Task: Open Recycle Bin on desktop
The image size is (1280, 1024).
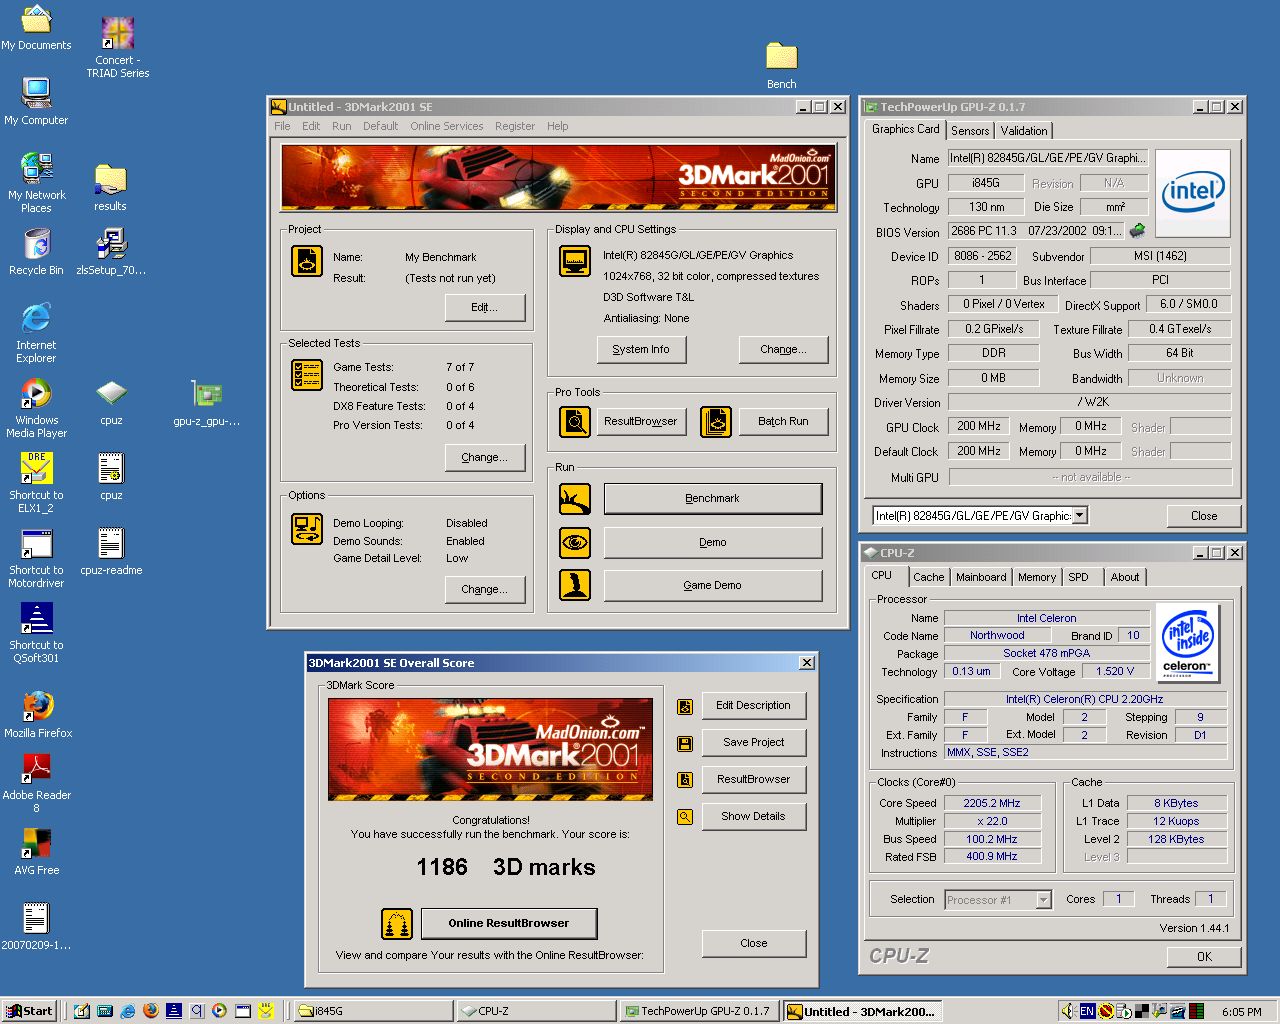Action: coord(36,243)
